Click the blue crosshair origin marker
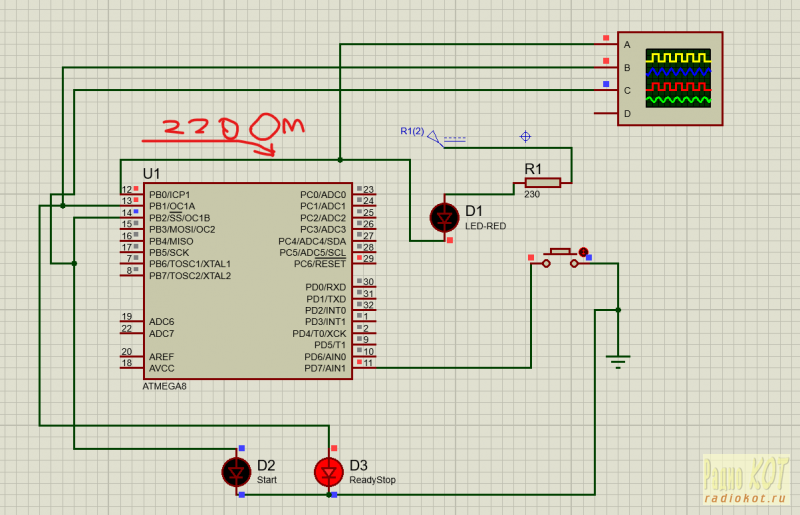 [525, 136]
